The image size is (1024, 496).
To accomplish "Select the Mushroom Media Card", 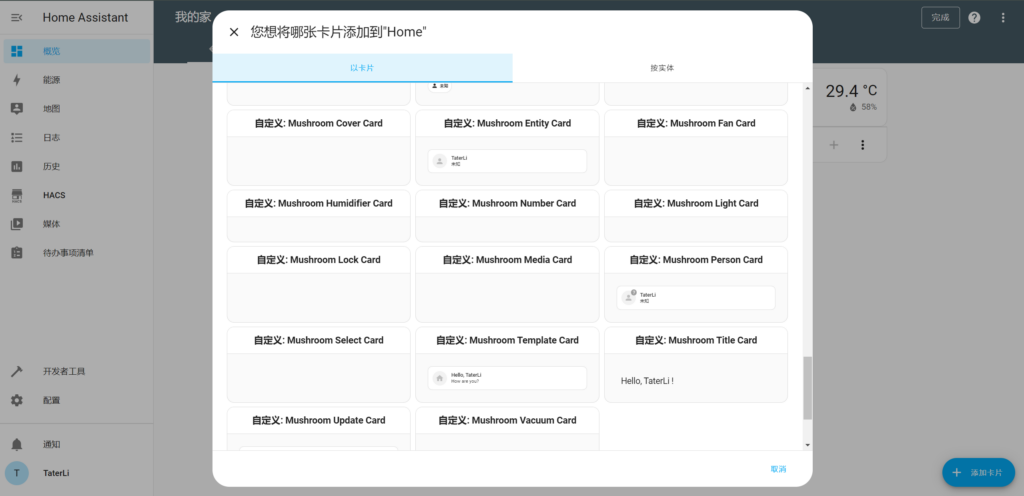I will (507, 285).
